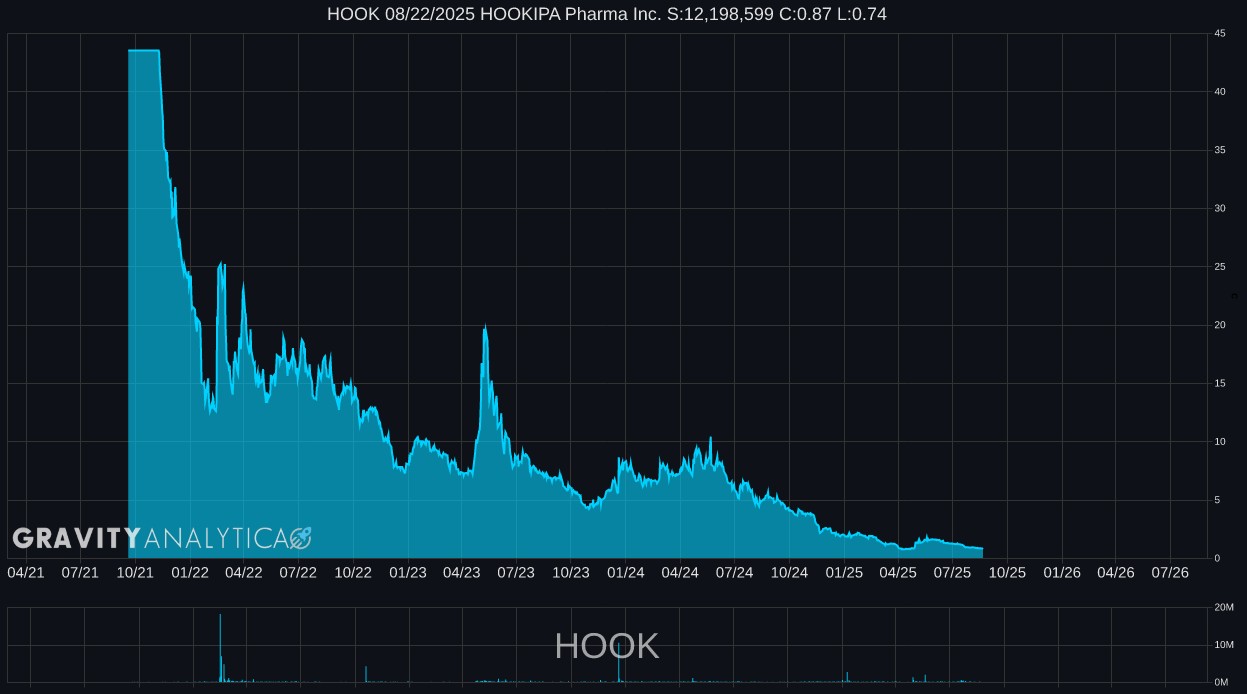Select the 10/25 x-axis date label

1007,572
